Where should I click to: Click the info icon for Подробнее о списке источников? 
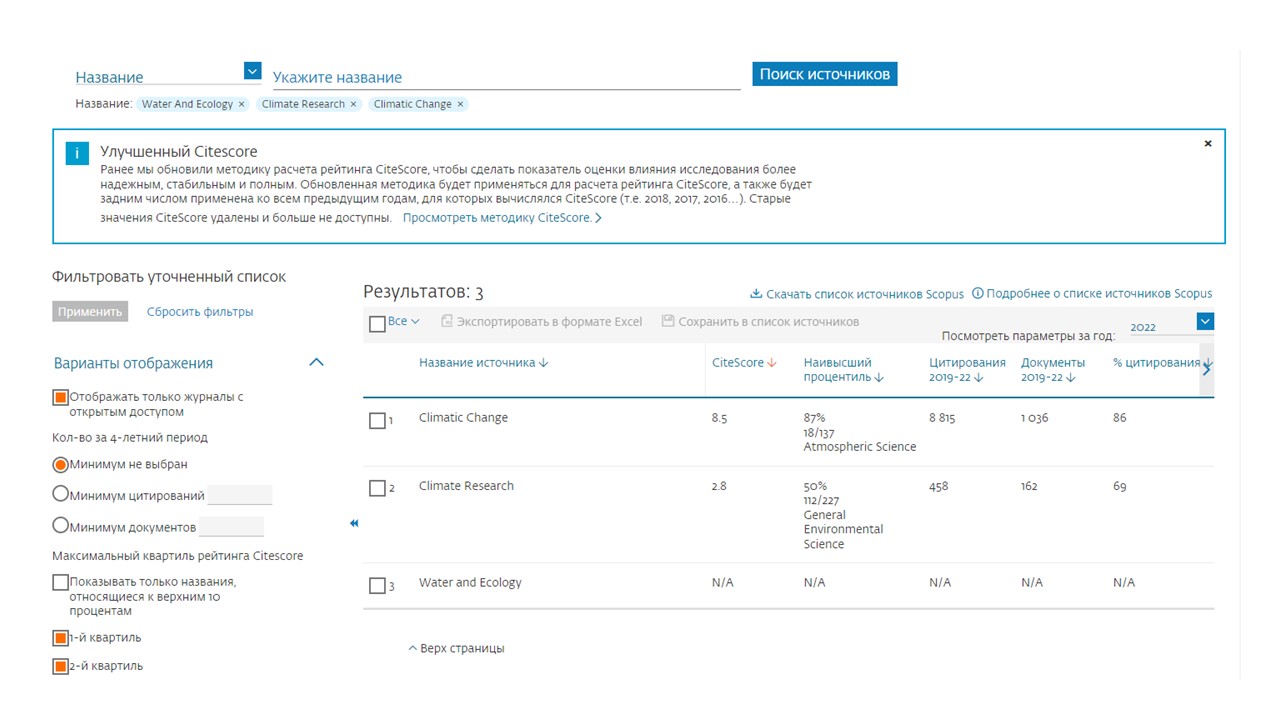click(x=977, y=294)
